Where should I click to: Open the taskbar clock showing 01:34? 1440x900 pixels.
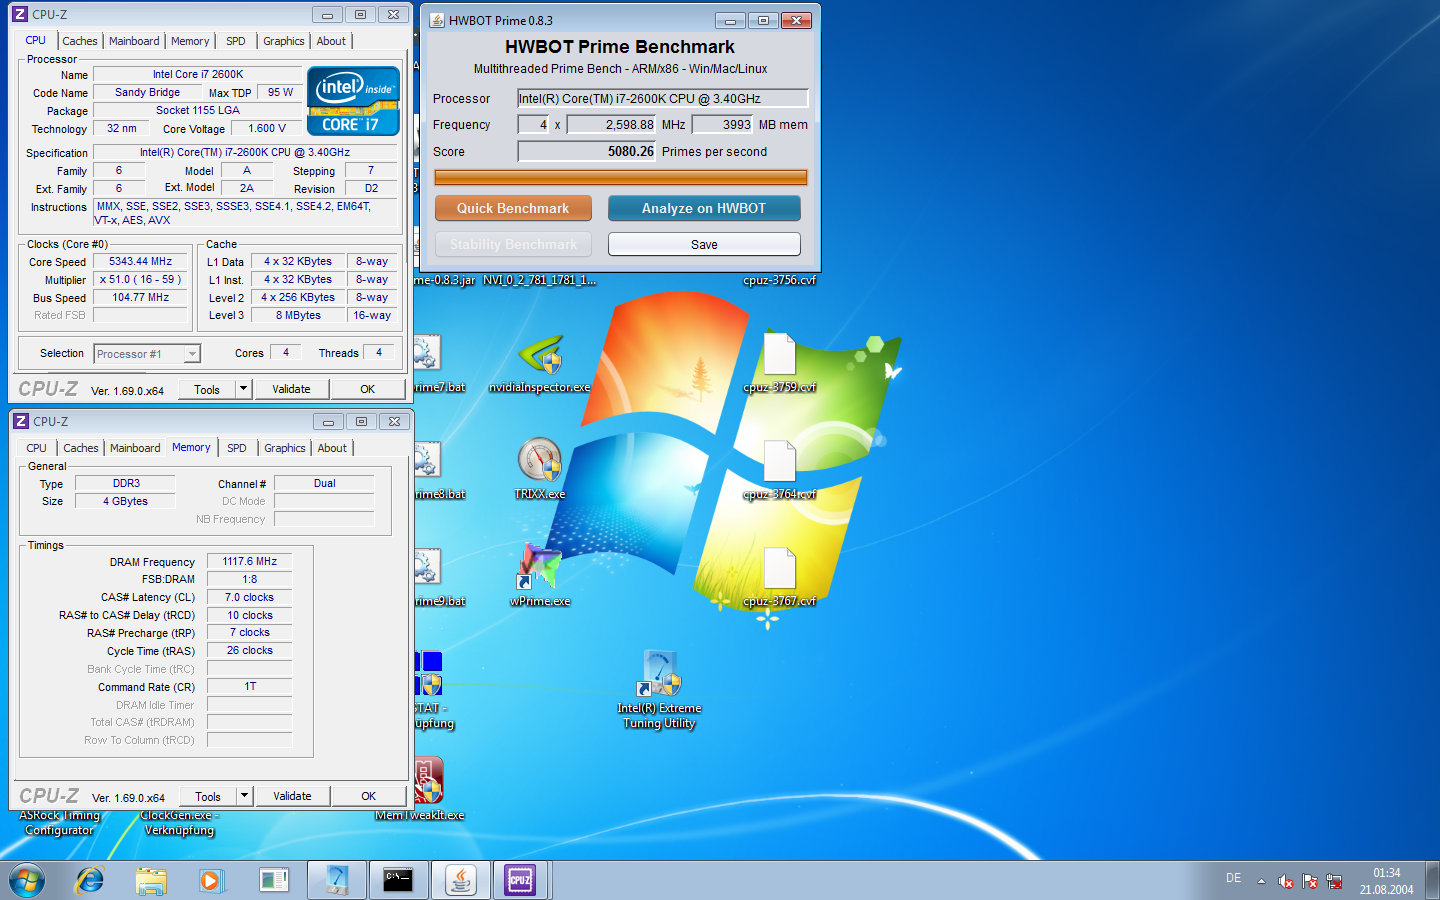click(x=1386, y=881)
